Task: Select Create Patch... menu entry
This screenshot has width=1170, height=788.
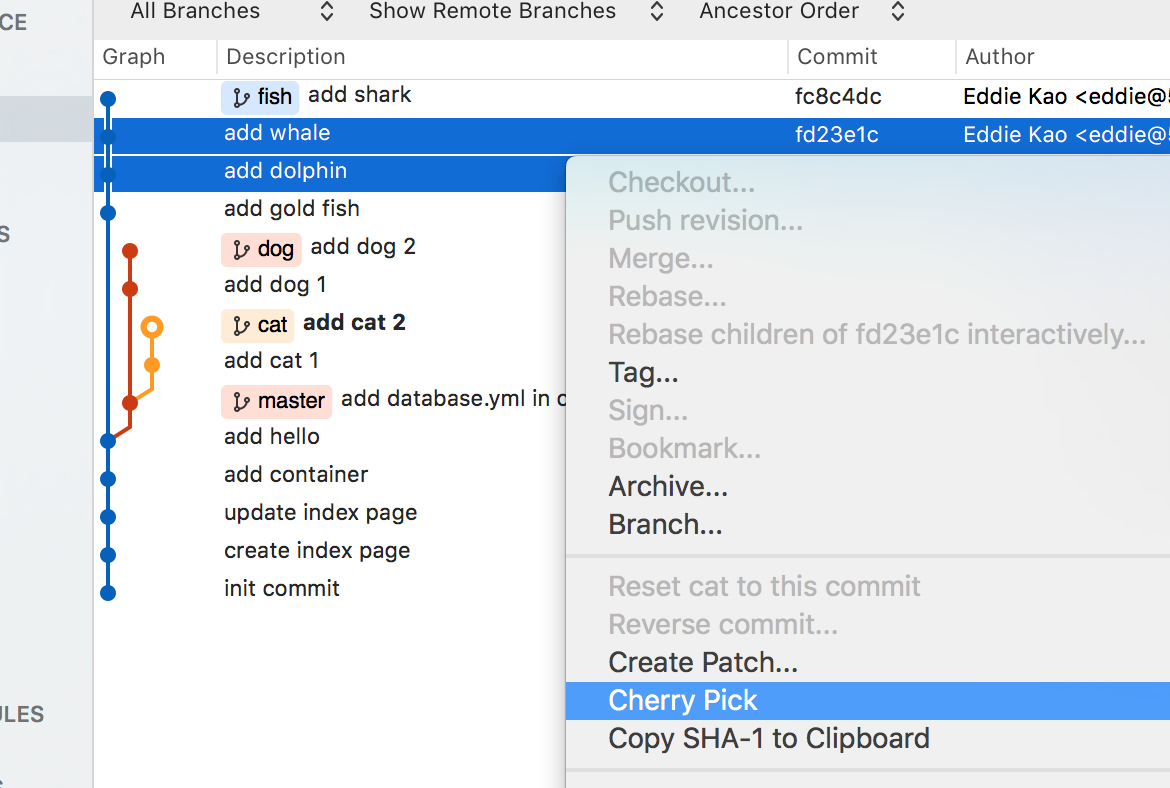Action: 703,663
